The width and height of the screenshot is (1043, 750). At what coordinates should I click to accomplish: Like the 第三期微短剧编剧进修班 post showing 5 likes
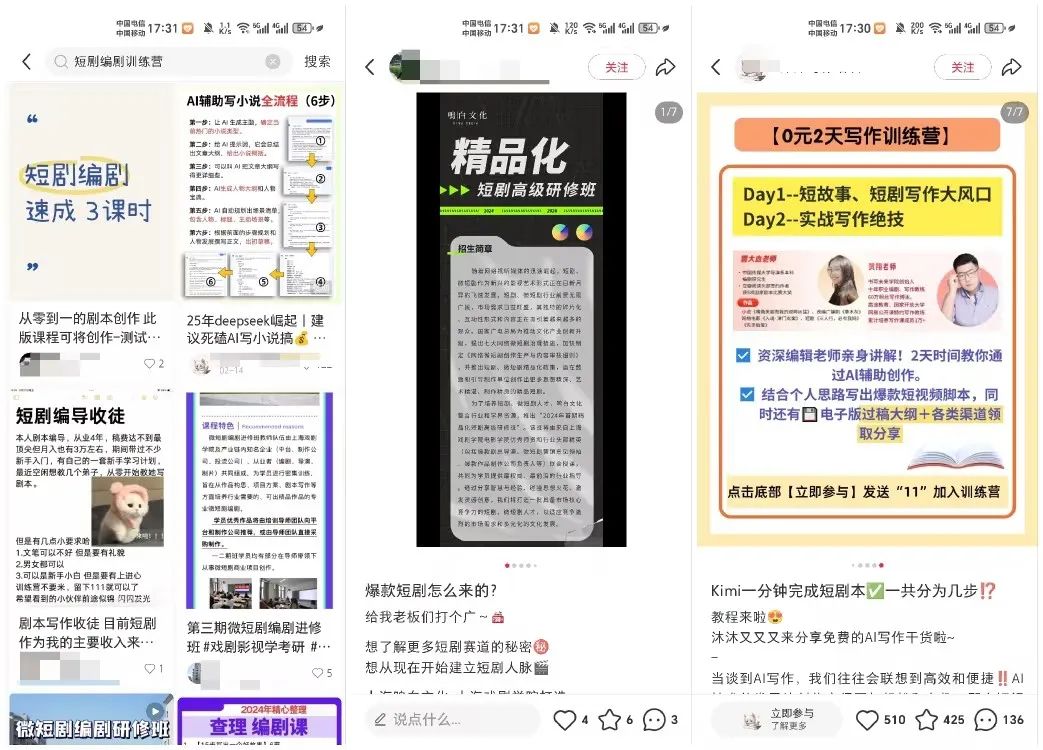(x=316, y=673)
